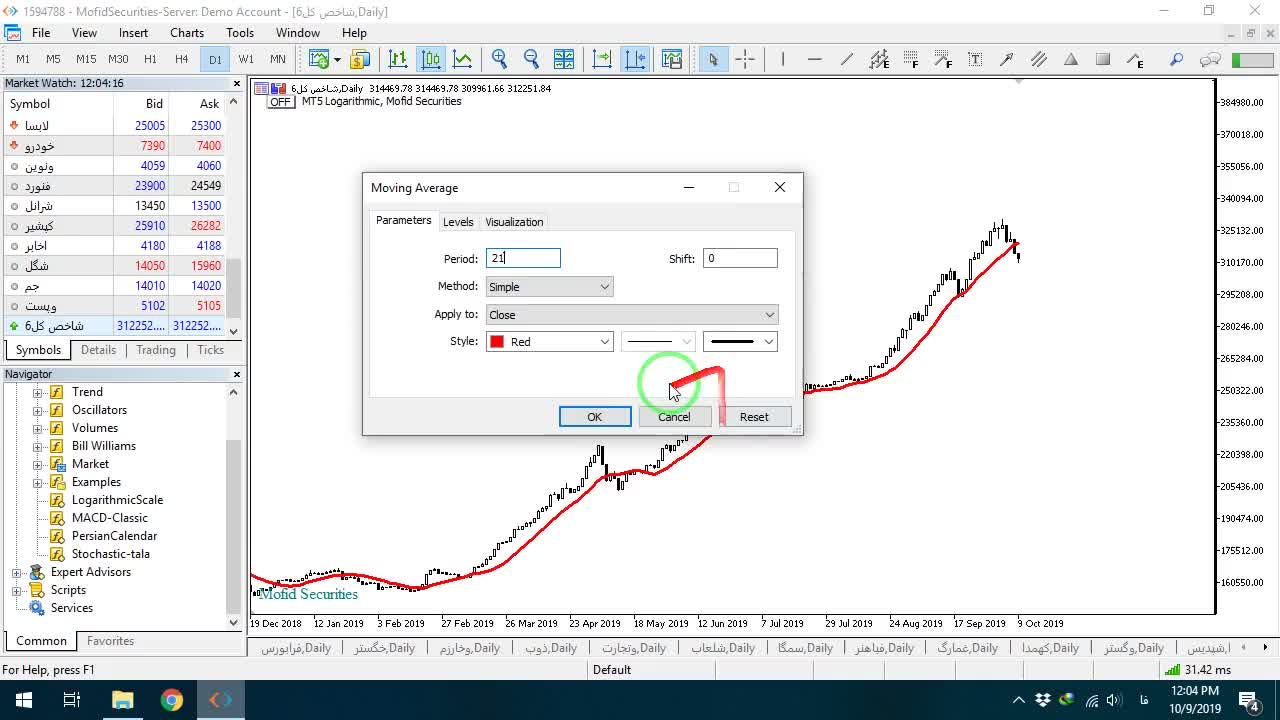
Task: Select the H4 timeframe button
Action: point(181,59)
